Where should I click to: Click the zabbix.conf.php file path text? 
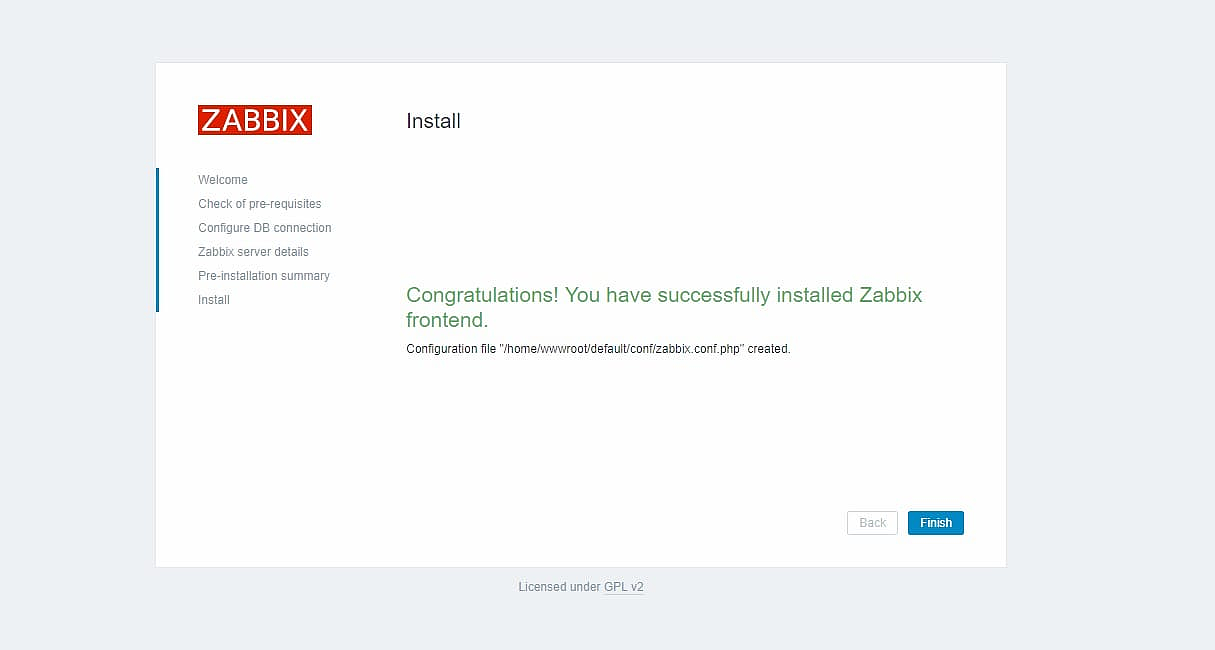[x=621, y=349]
